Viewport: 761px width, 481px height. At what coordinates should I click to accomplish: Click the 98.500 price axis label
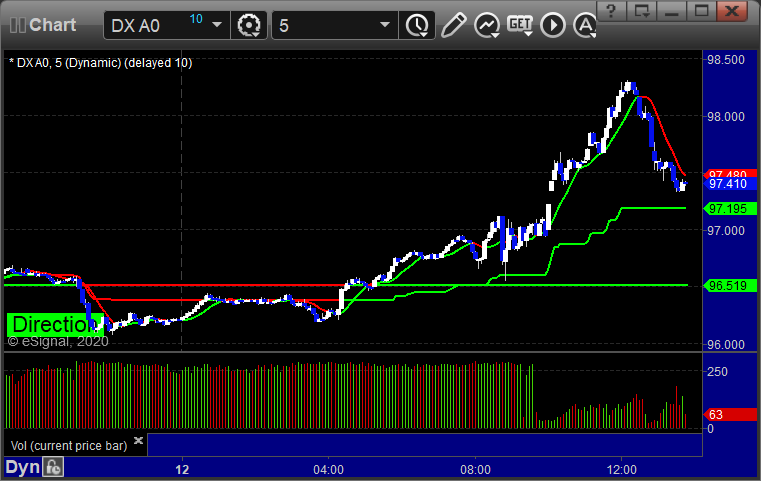[x=726, y=60]
